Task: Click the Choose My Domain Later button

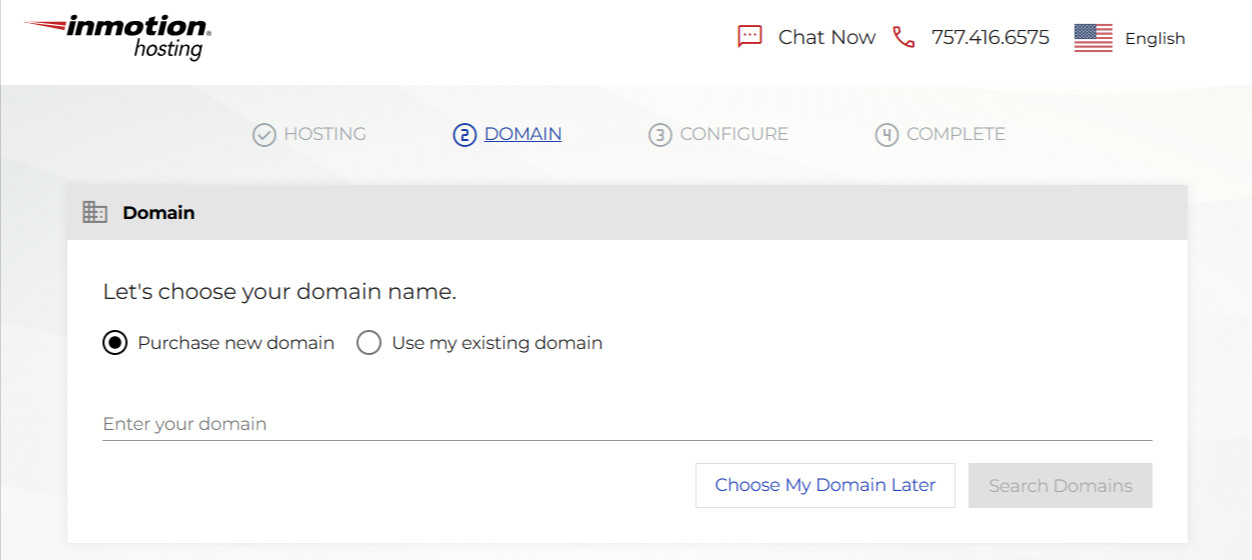Action: pos(825,485)
